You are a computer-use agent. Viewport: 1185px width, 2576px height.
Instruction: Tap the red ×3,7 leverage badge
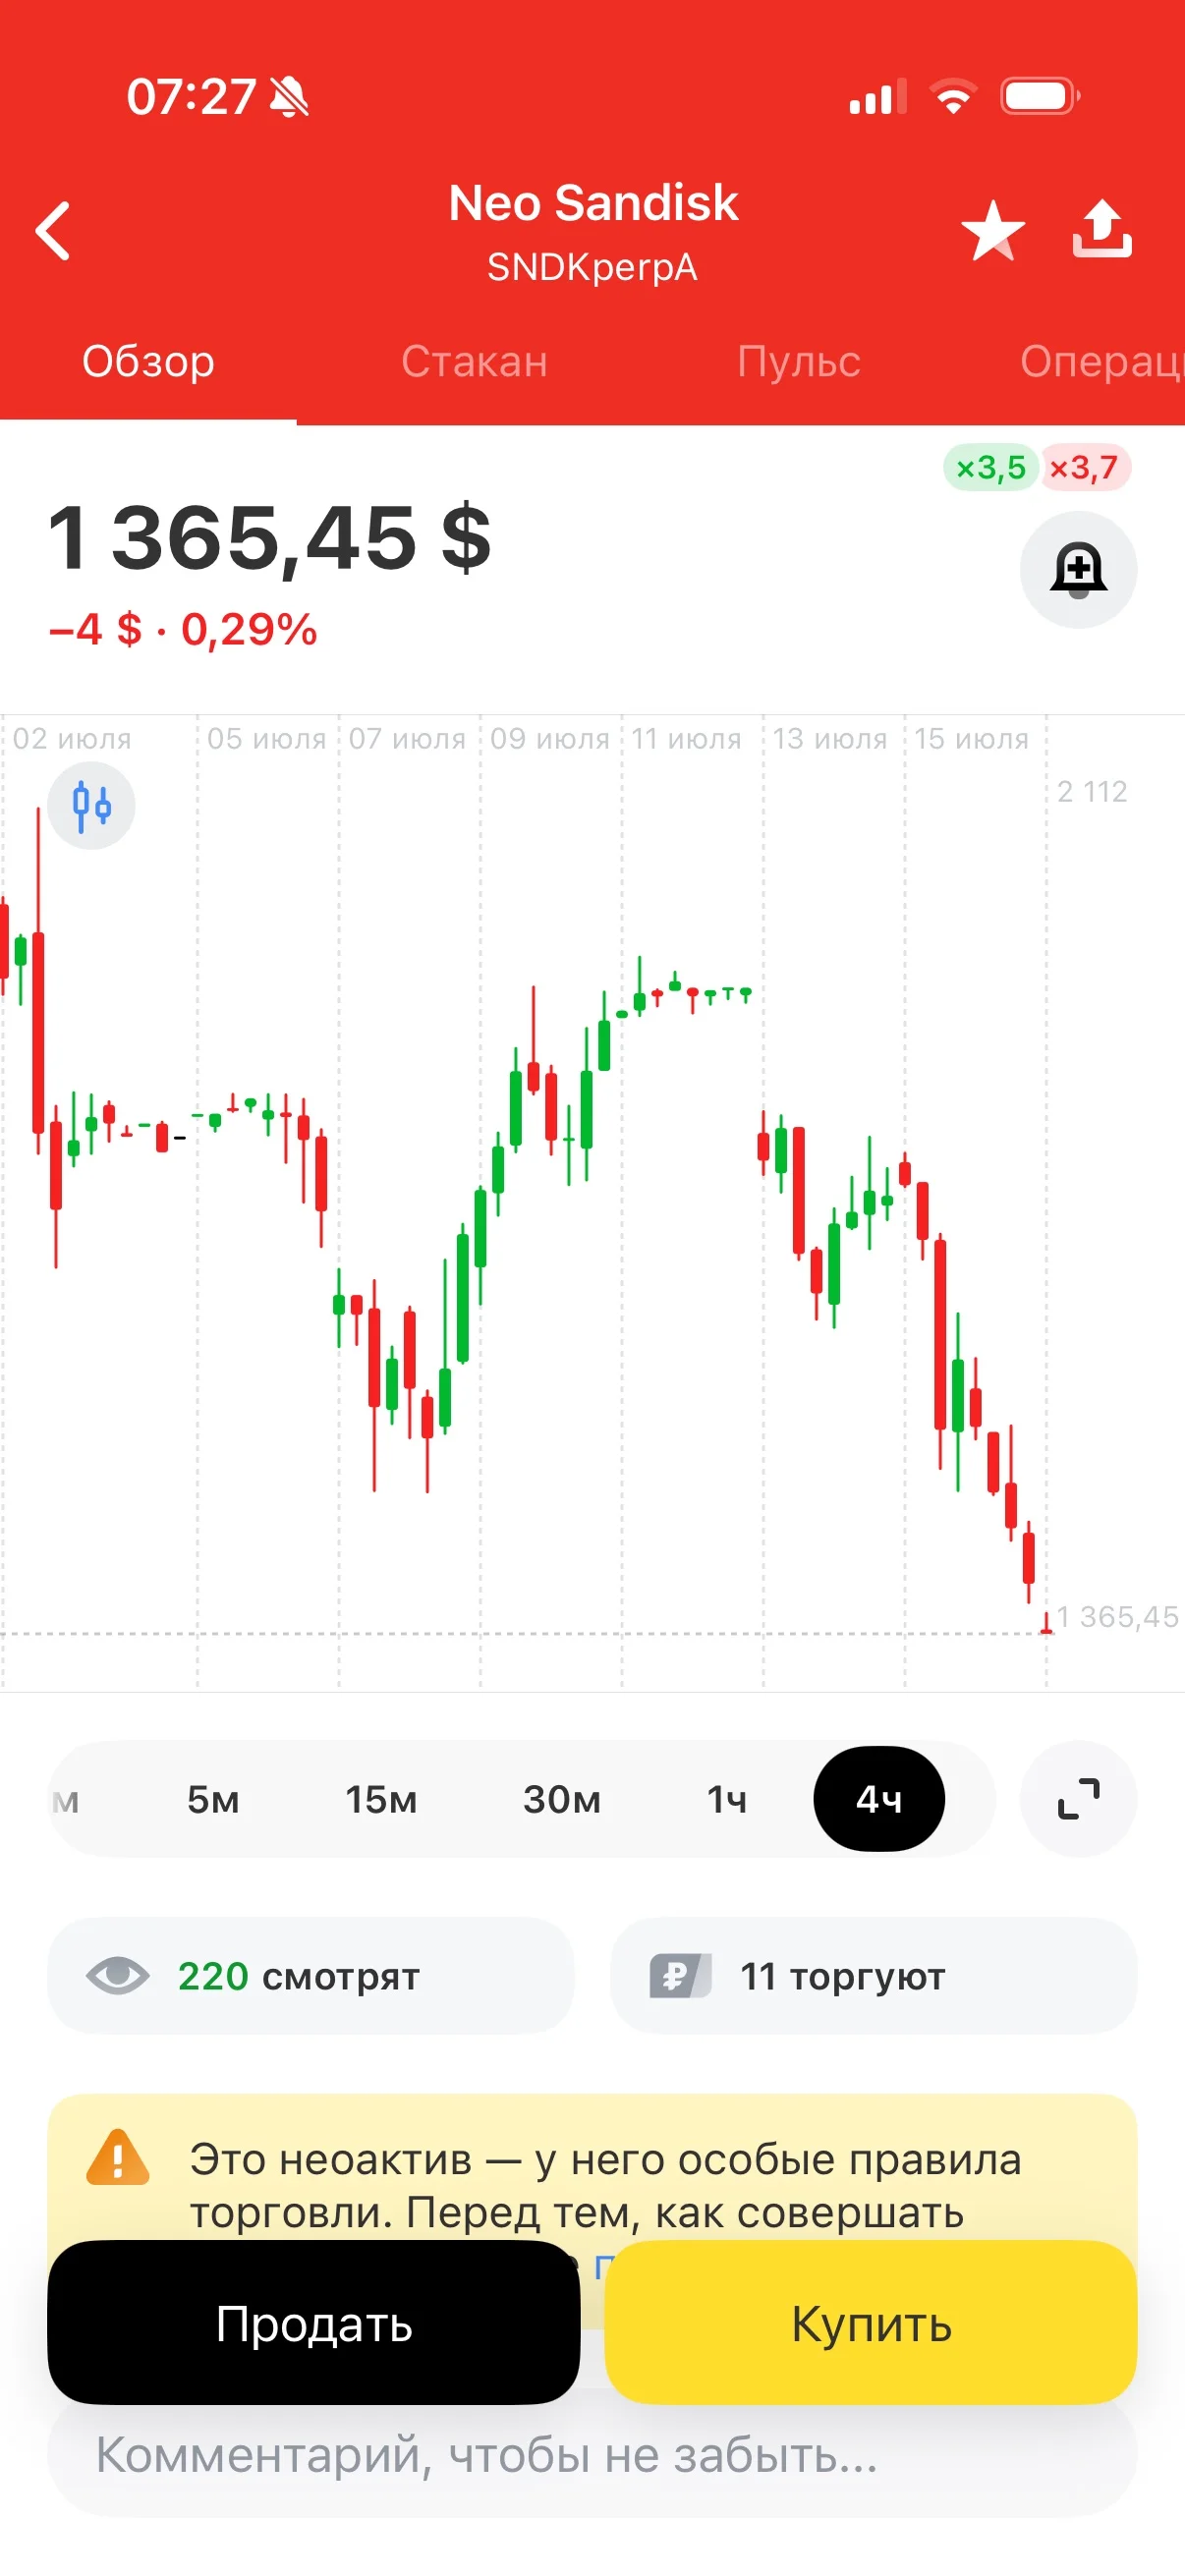pos(1084,468)
